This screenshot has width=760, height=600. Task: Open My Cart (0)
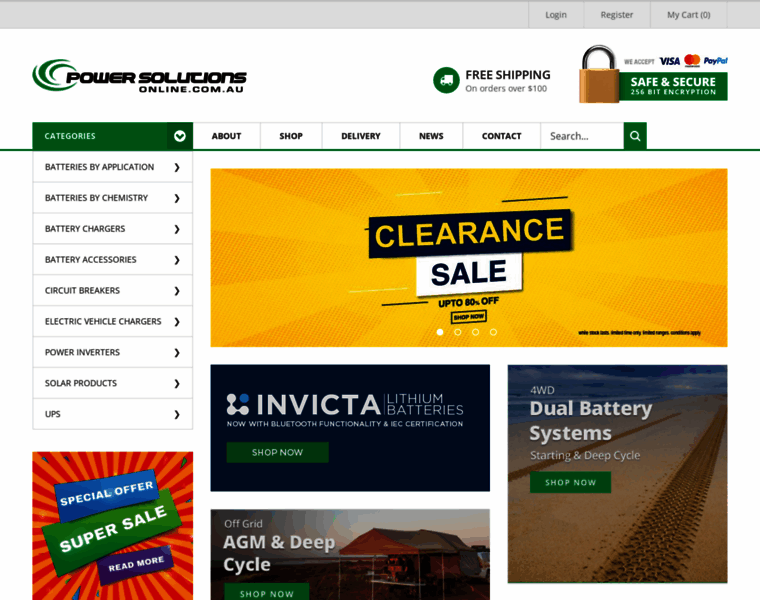[688, 15]
